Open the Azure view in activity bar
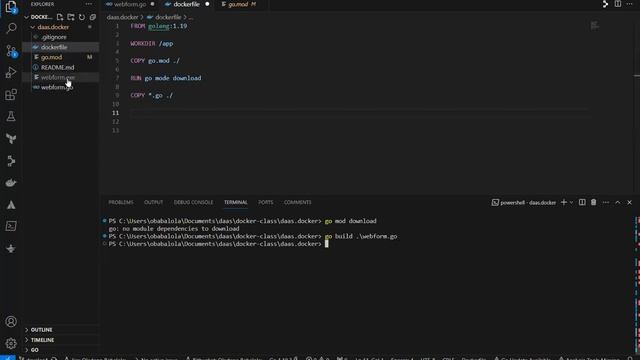The image size is (640, 360). point(11,205)
